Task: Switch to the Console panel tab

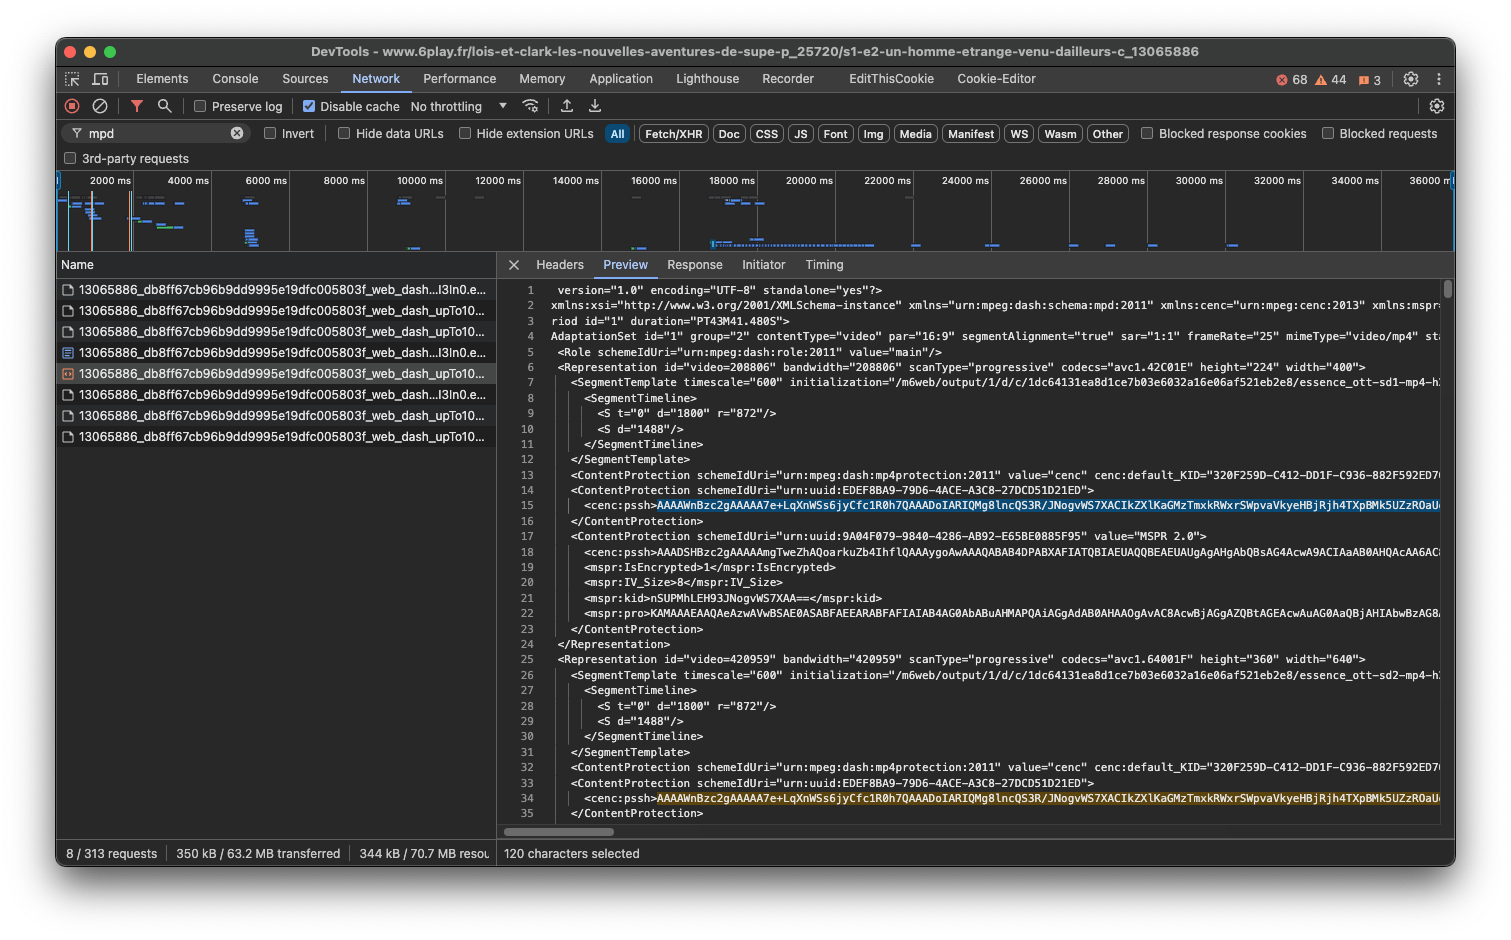Action: click(235, 79)
